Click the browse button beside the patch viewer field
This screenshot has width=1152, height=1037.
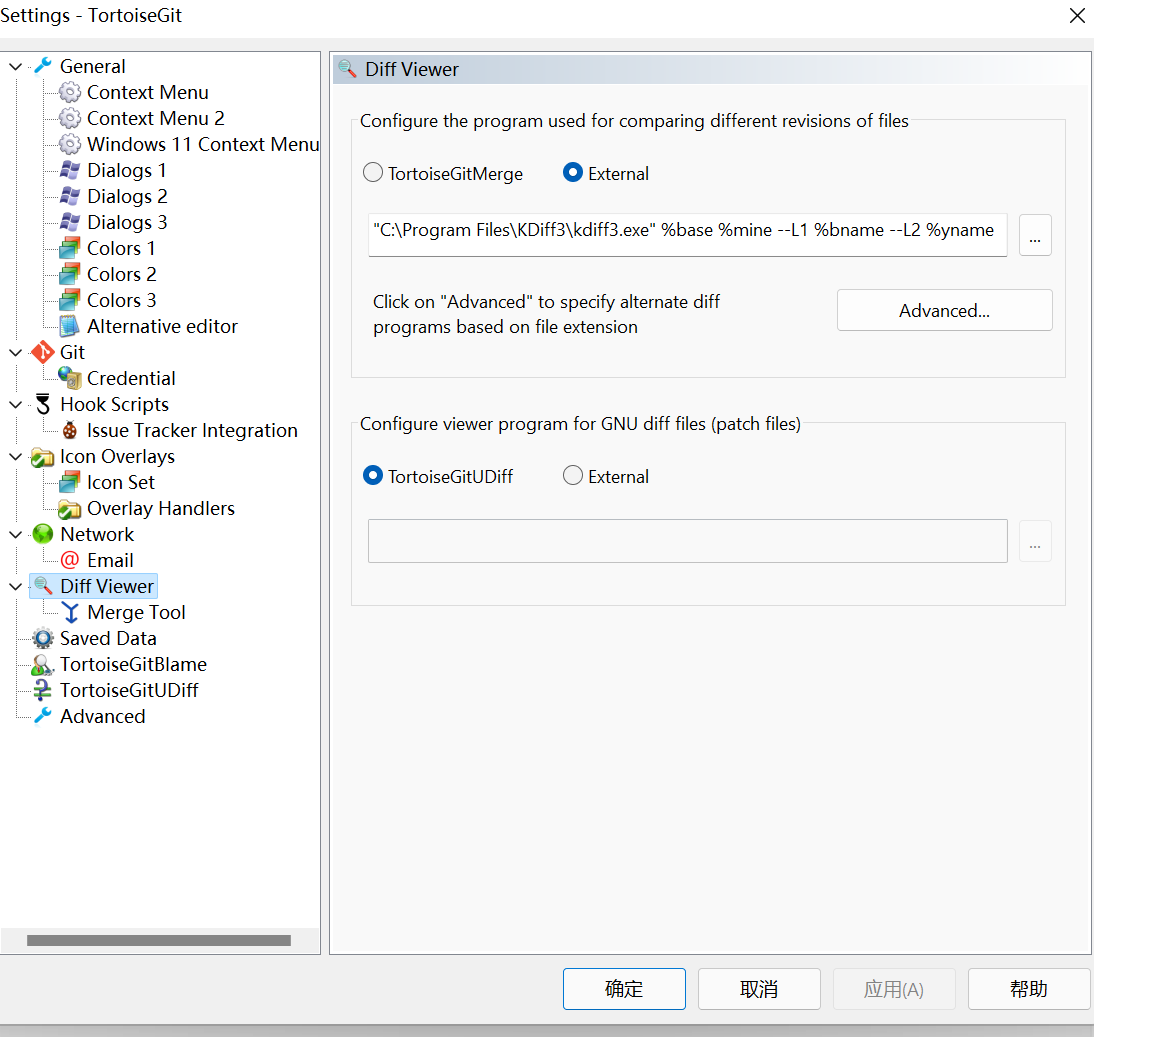(x=1035, y=542)
